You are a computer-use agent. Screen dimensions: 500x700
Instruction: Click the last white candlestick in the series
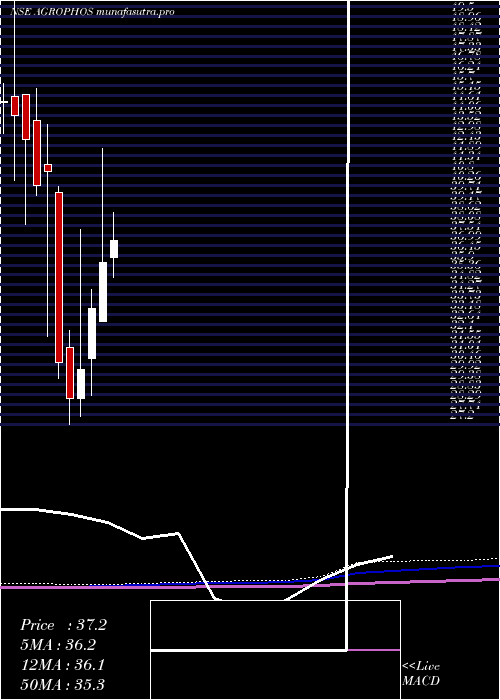click(114, 249)
